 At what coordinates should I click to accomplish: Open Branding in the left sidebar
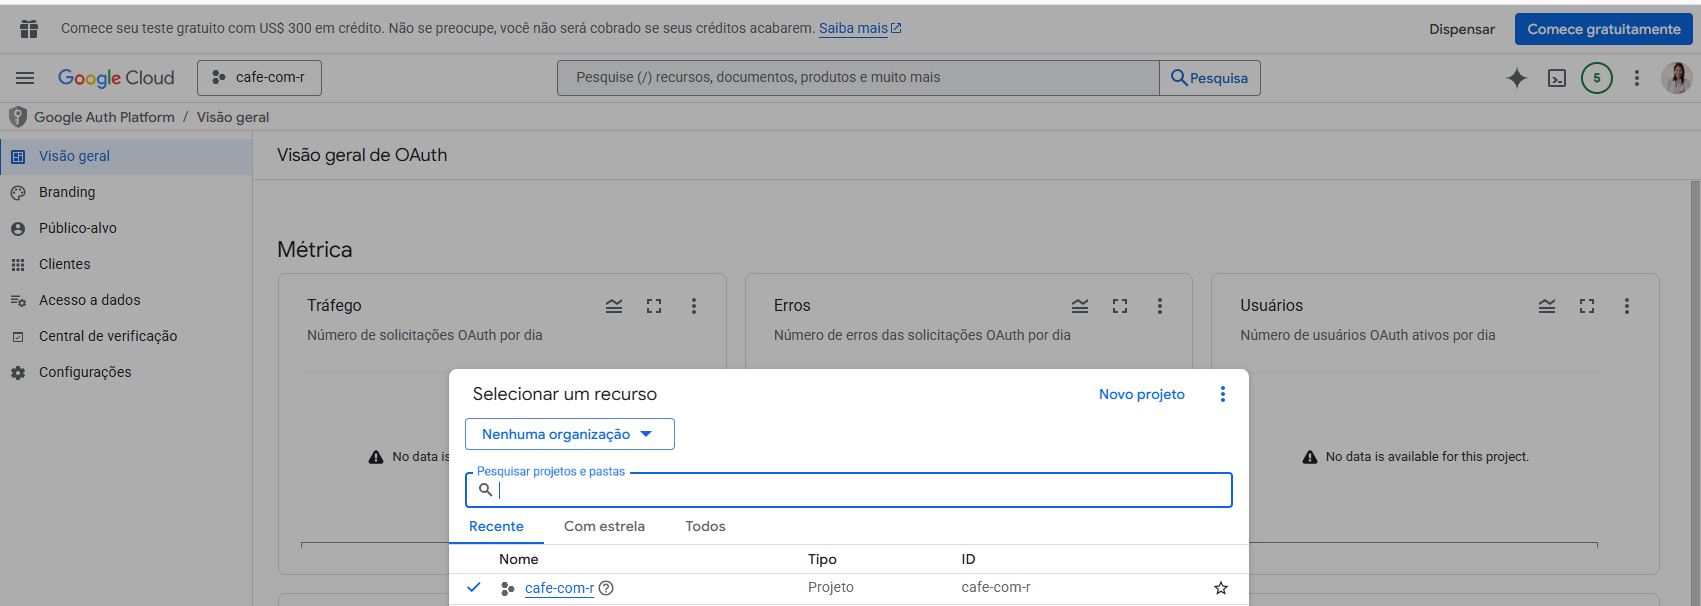coord(67,192)
